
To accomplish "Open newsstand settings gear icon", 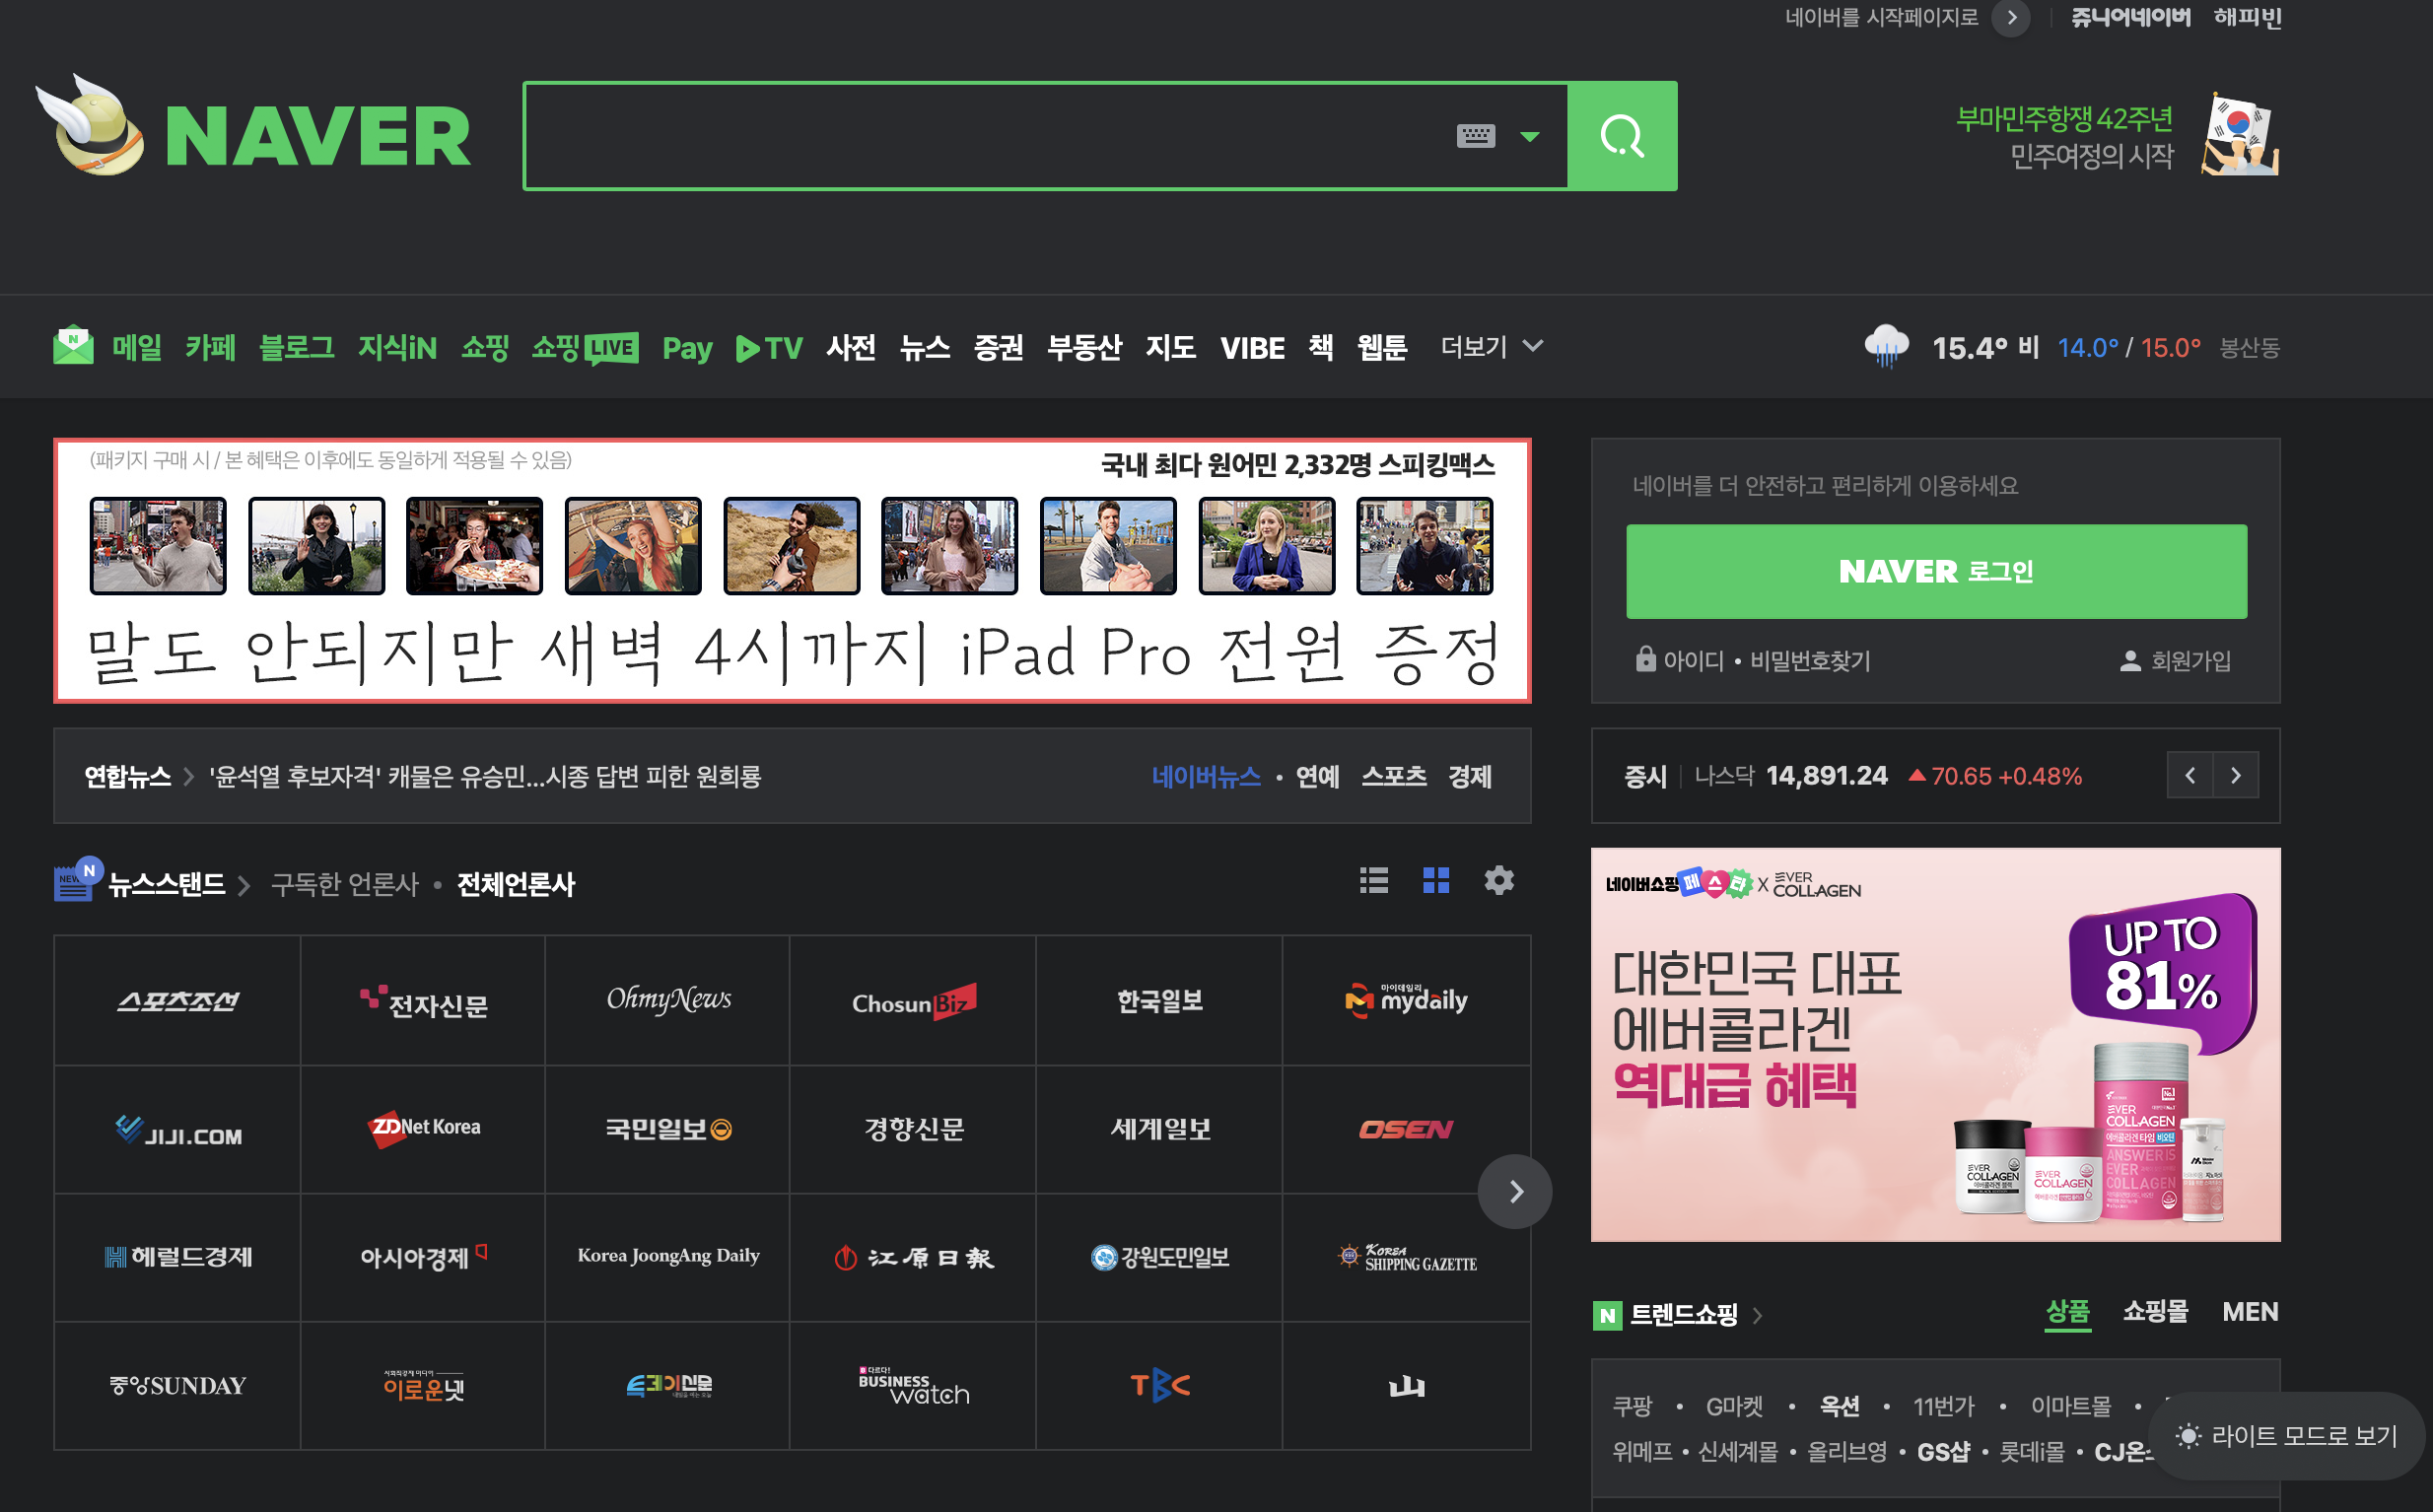I will (1498, 880).
